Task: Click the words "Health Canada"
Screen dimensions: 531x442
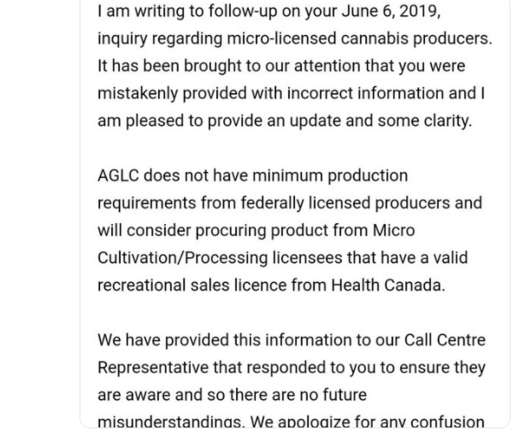Action: tap(386, 285)
